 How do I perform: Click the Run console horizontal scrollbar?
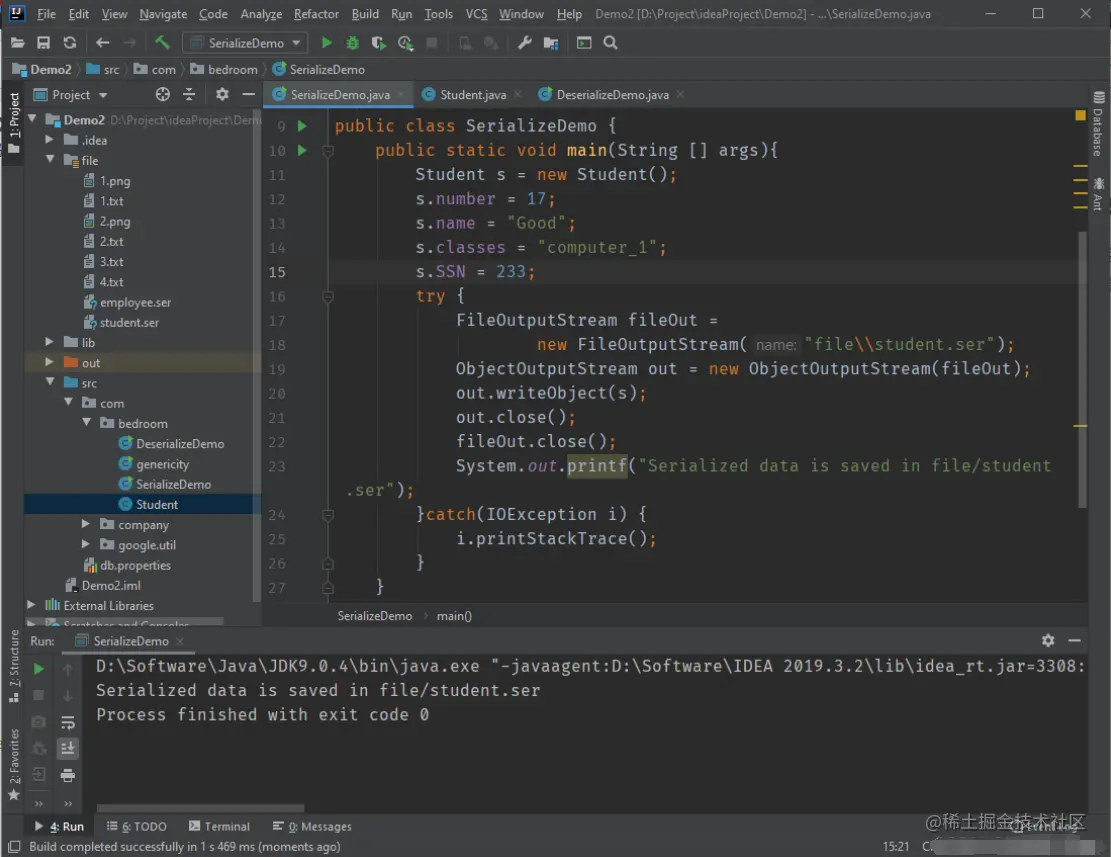click(200, 808)
